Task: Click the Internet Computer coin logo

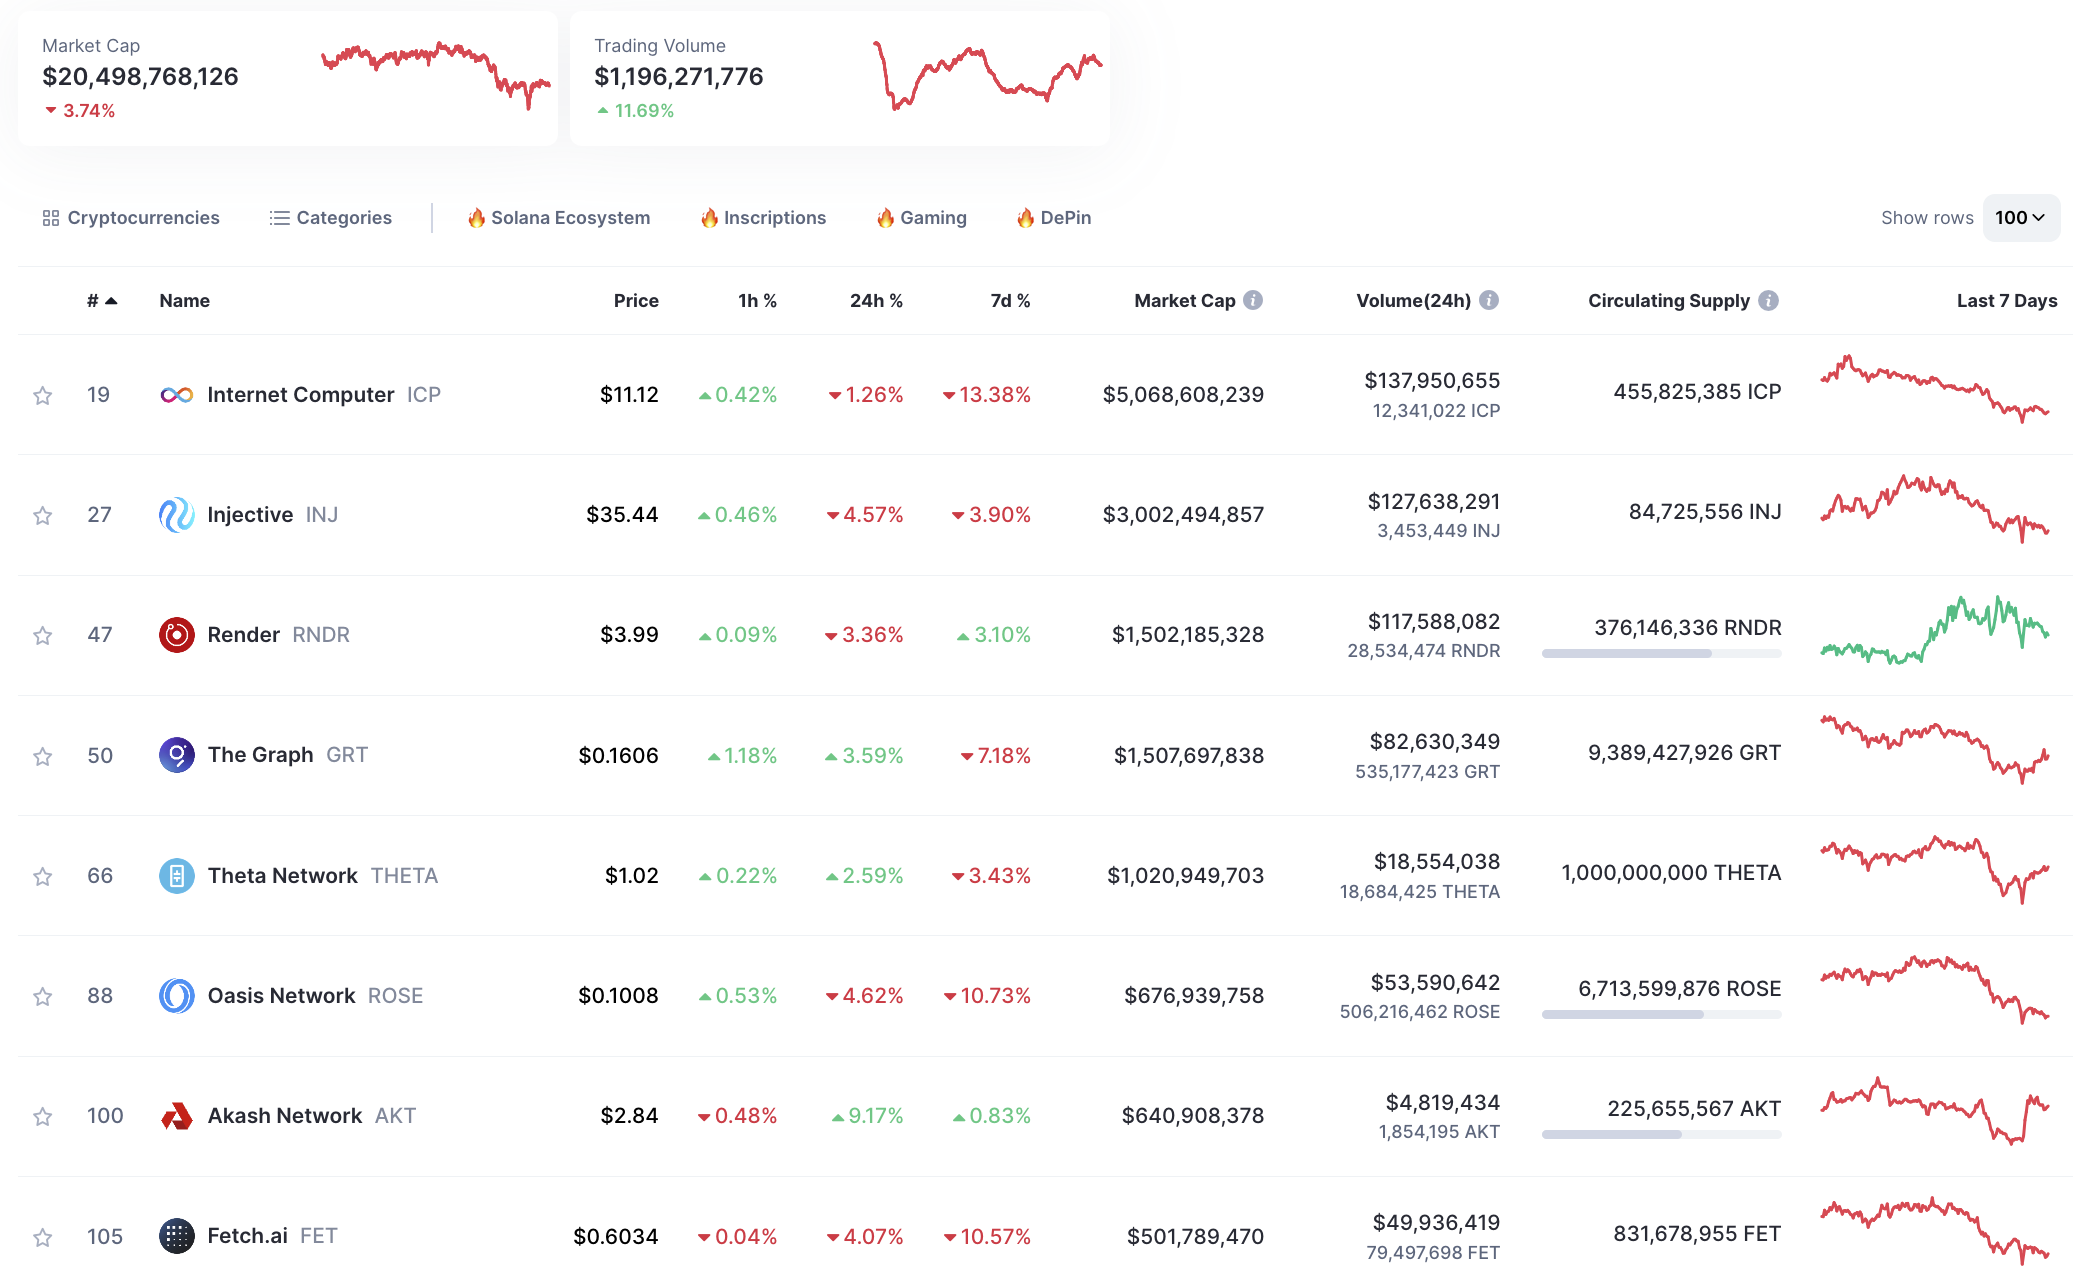Action: point(177,395)
